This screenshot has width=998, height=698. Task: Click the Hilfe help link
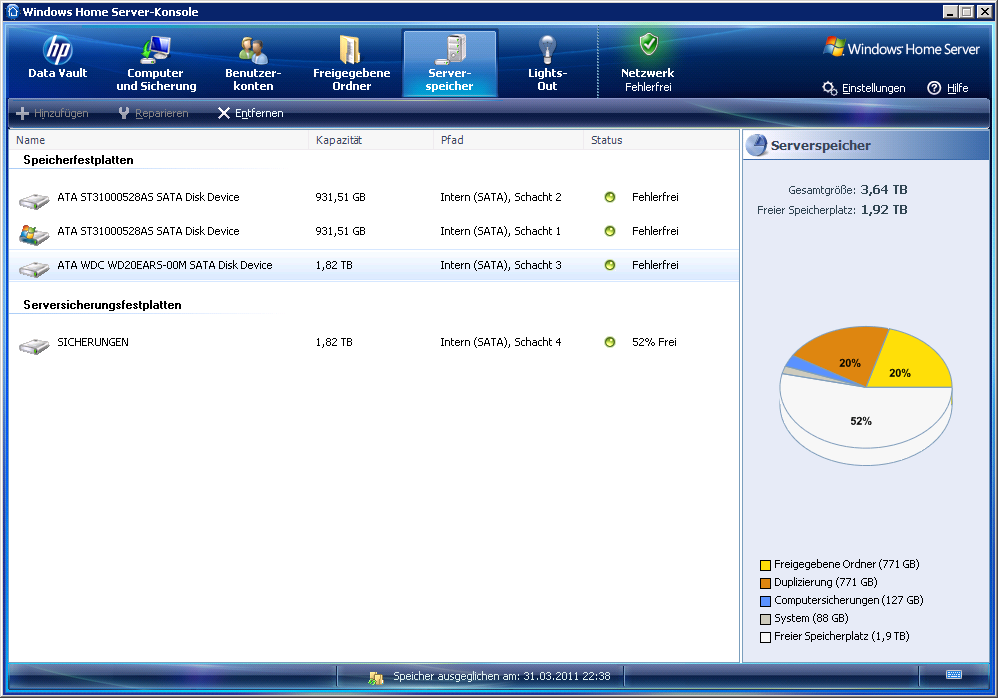pyautogui.click(x=948, y=88)
